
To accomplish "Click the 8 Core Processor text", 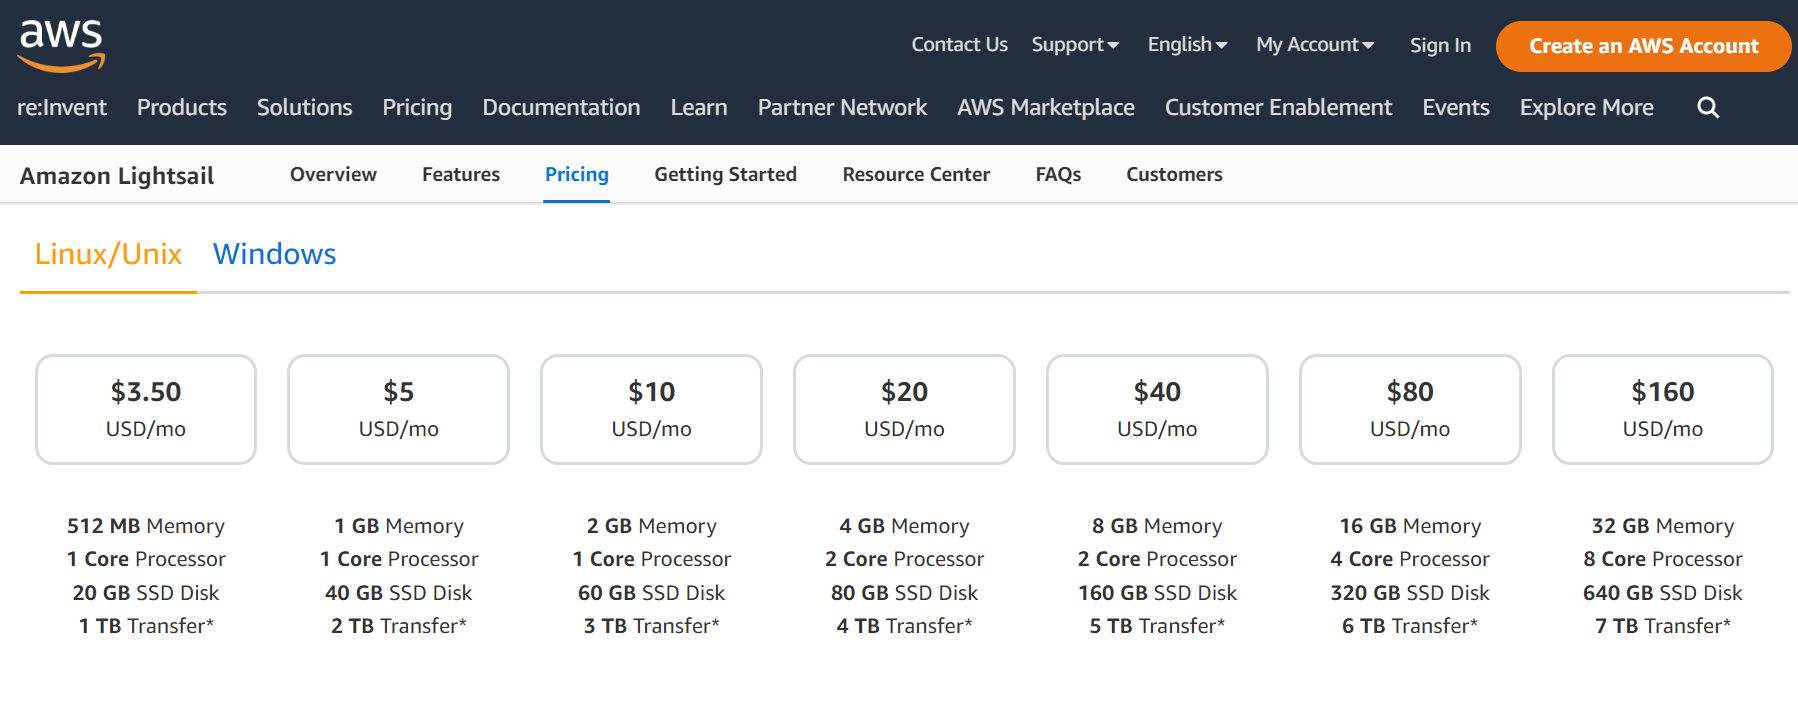I will pyautogui.click(x=1663, y=559).
